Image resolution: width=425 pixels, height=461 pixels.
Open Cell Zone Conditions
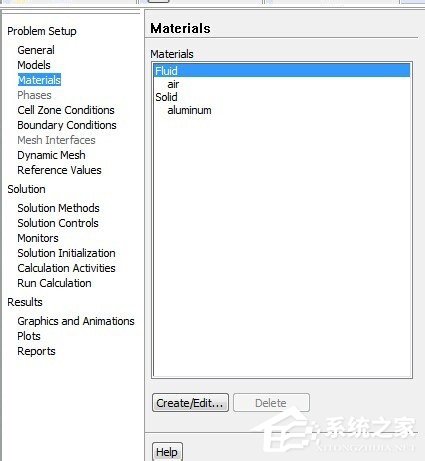[x=66, y=110]
